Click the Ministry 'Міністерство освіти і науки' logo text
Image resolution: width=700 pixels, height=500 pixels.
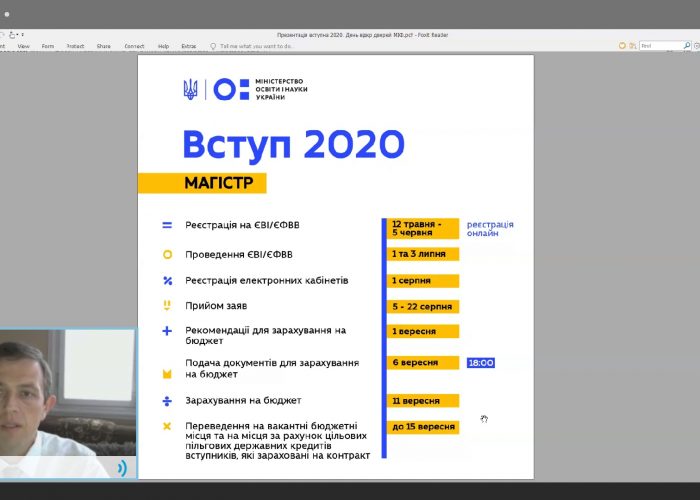[281, 89]
